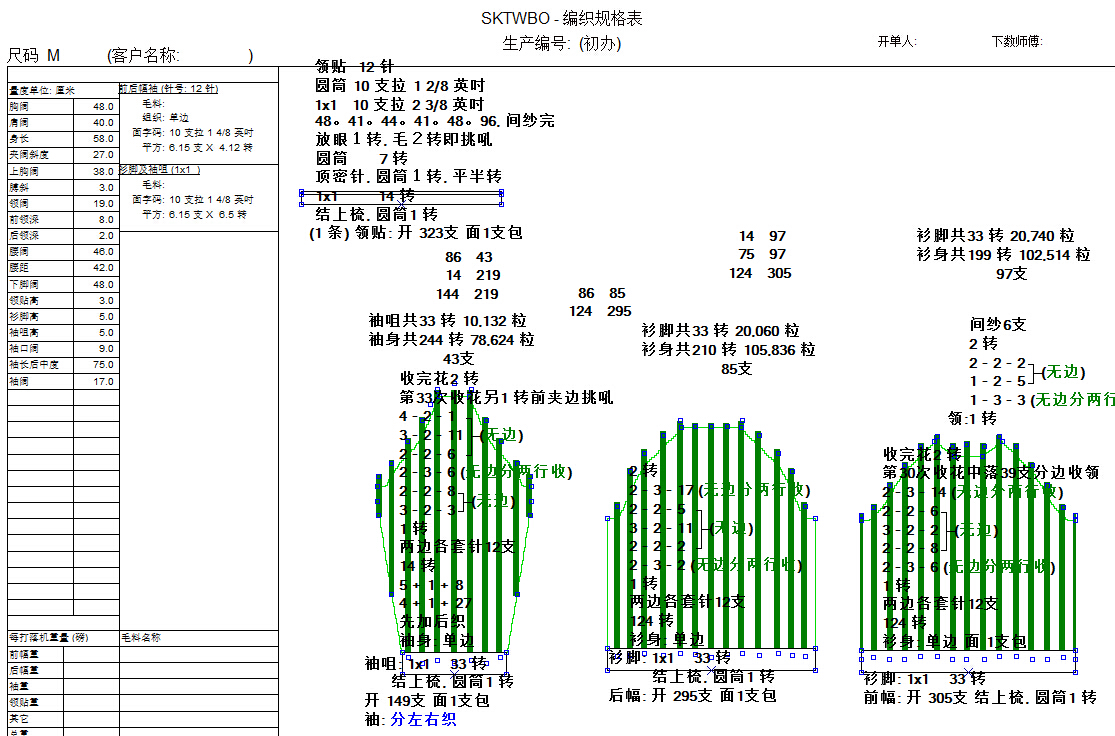Click "第33次收花另1 转前夹边挑吼"

[x=506, y=398]
